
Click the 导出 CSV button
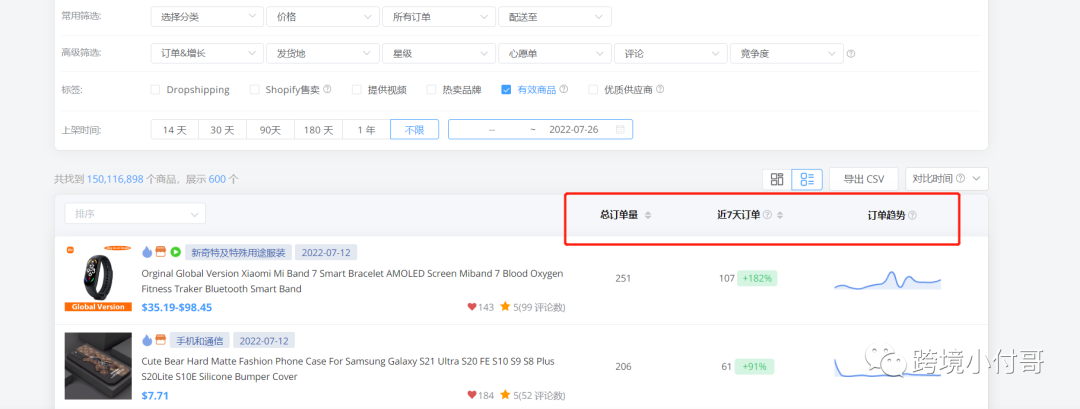(864, 179)
